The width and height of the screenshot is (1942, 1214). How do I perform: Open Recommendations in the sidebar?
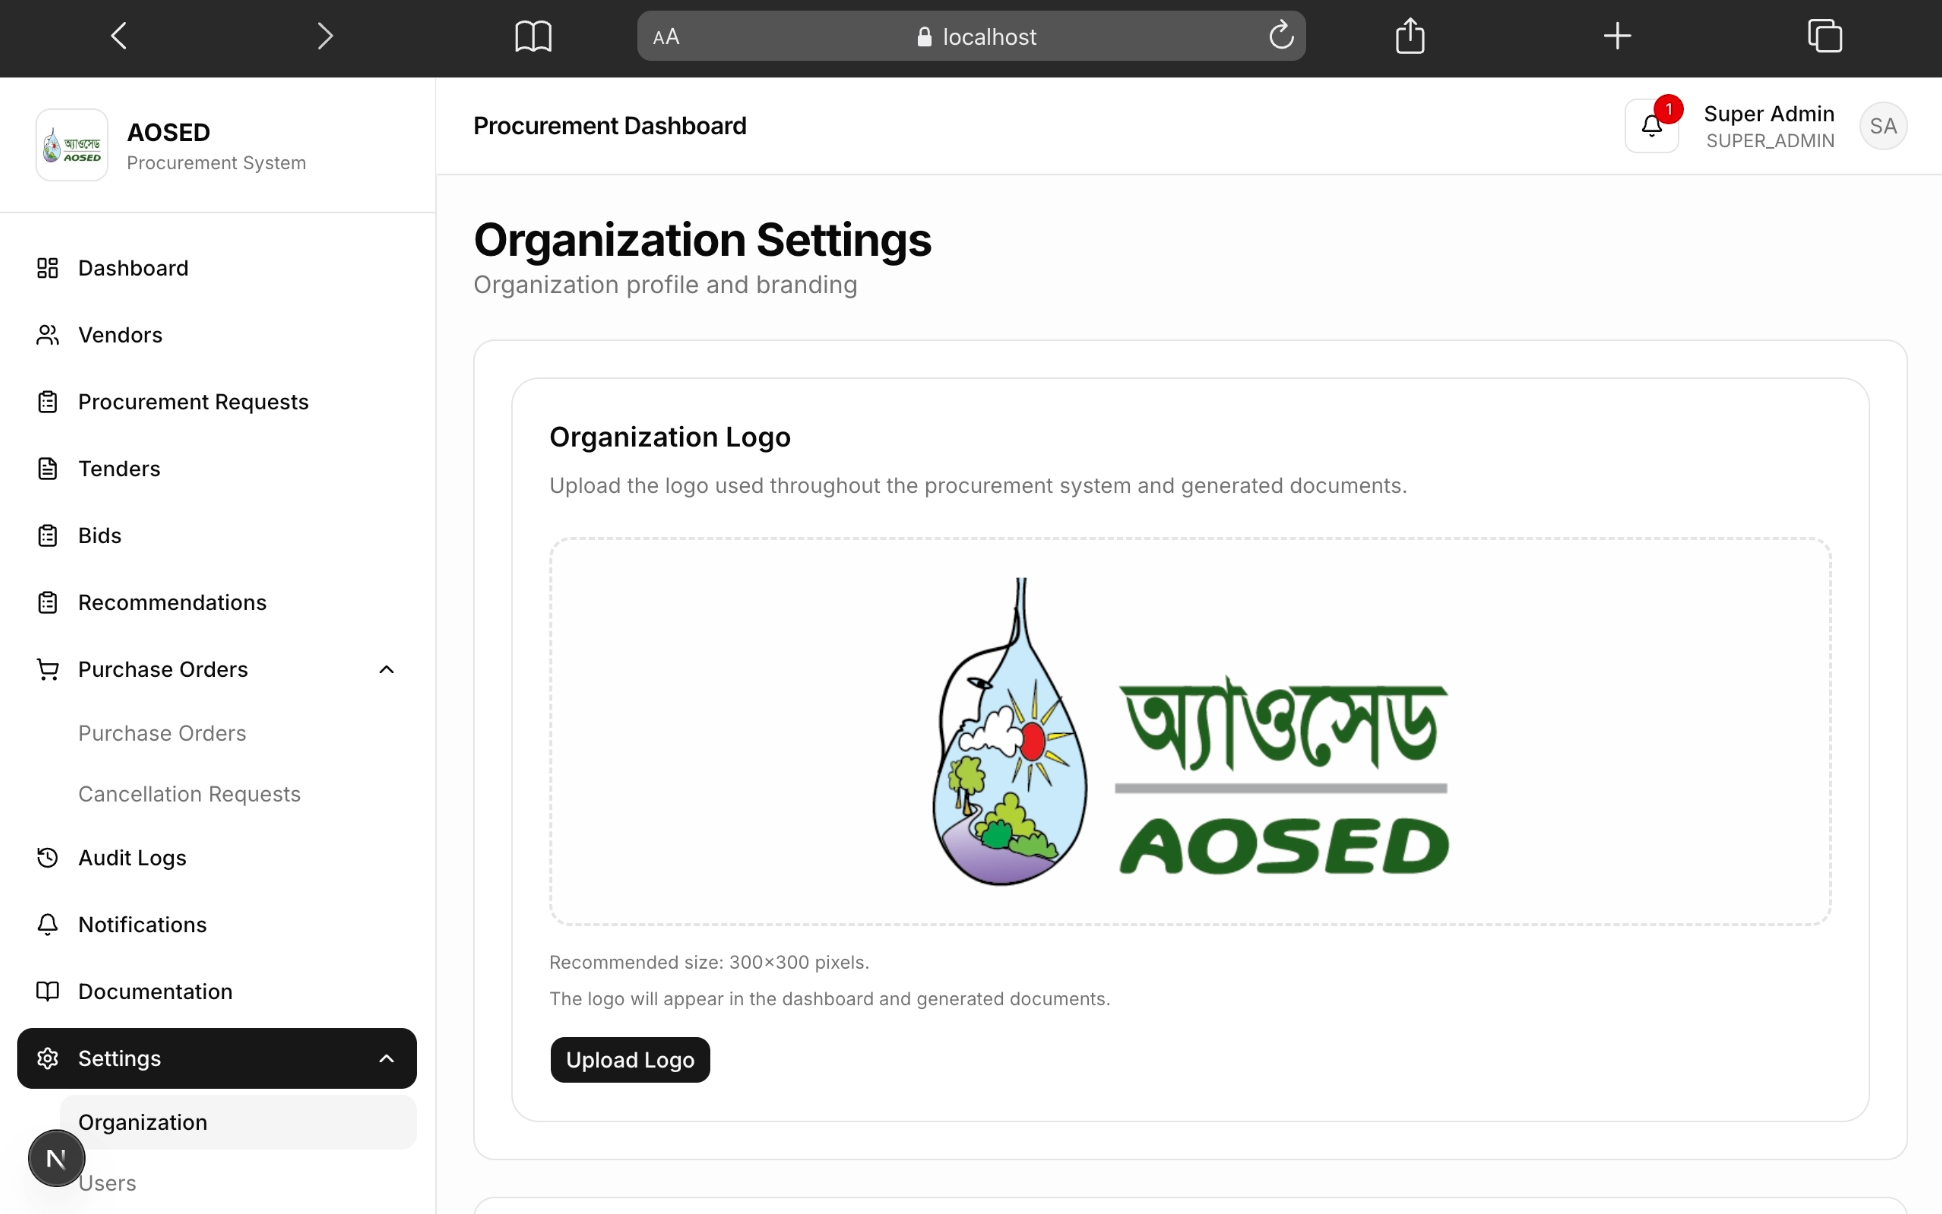pyautogui.click(x=217, y=603)
